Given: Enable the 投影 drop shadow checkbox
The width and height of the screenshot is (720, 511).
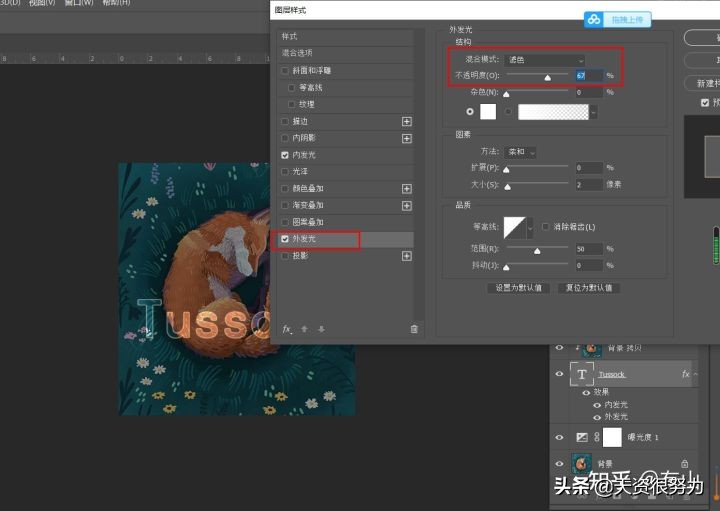Looking at the screenshot, I should coord(285,256).
